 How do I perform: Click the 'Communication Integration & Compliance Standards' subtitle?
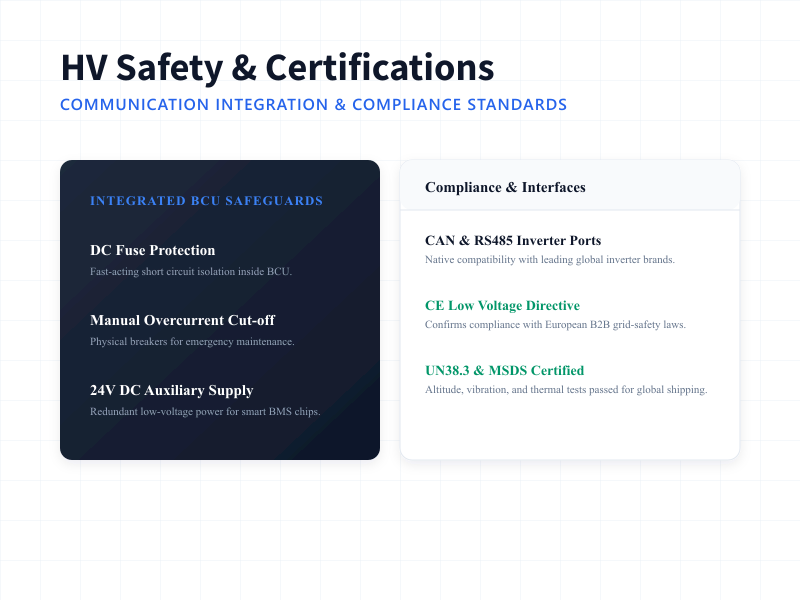313,105
